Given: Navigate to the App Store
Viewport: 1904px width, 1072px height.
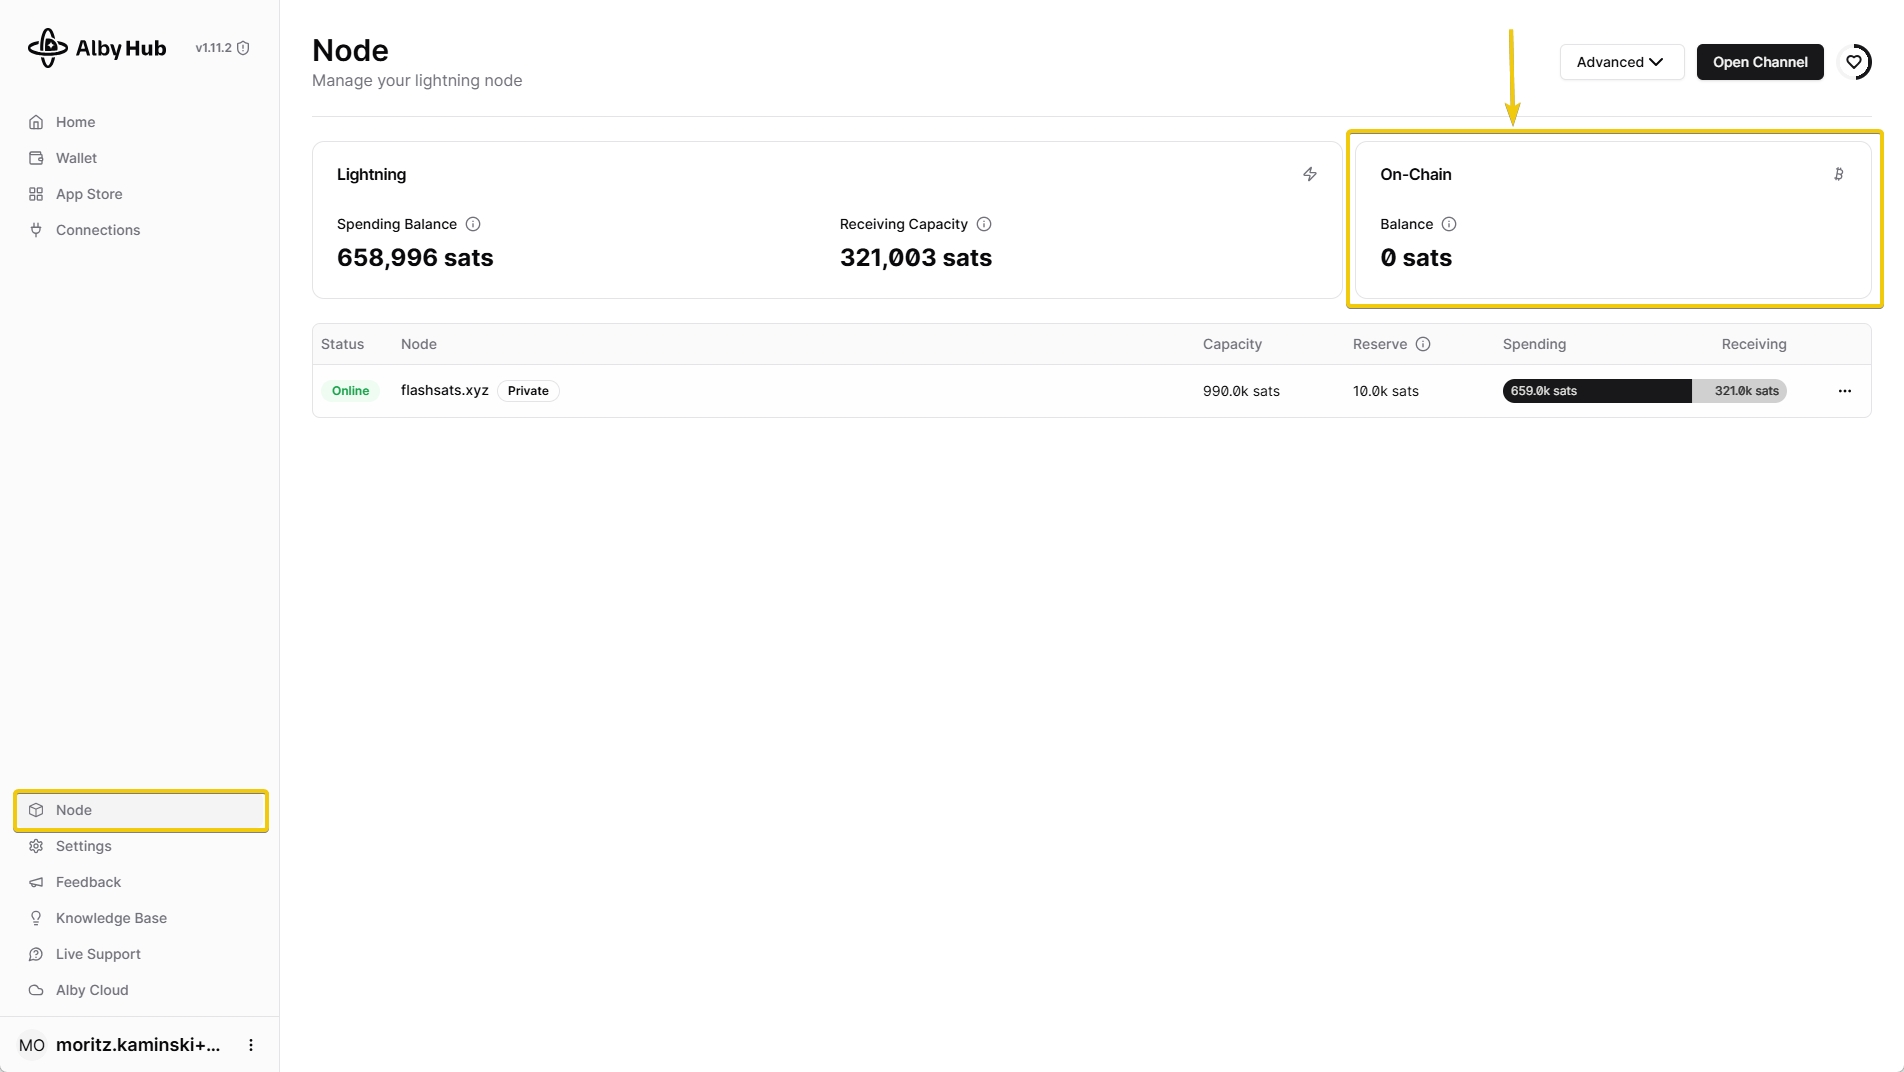Looking at the screenshot, I should tap(89, 194).
